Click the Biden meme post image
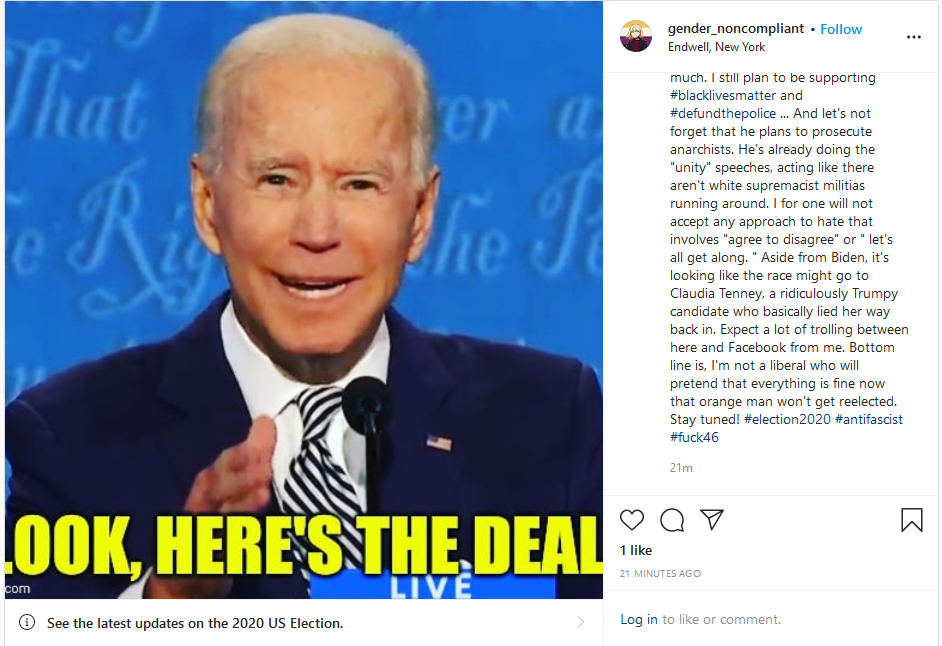This screenshot has height=646, width=942. [303, 299]
